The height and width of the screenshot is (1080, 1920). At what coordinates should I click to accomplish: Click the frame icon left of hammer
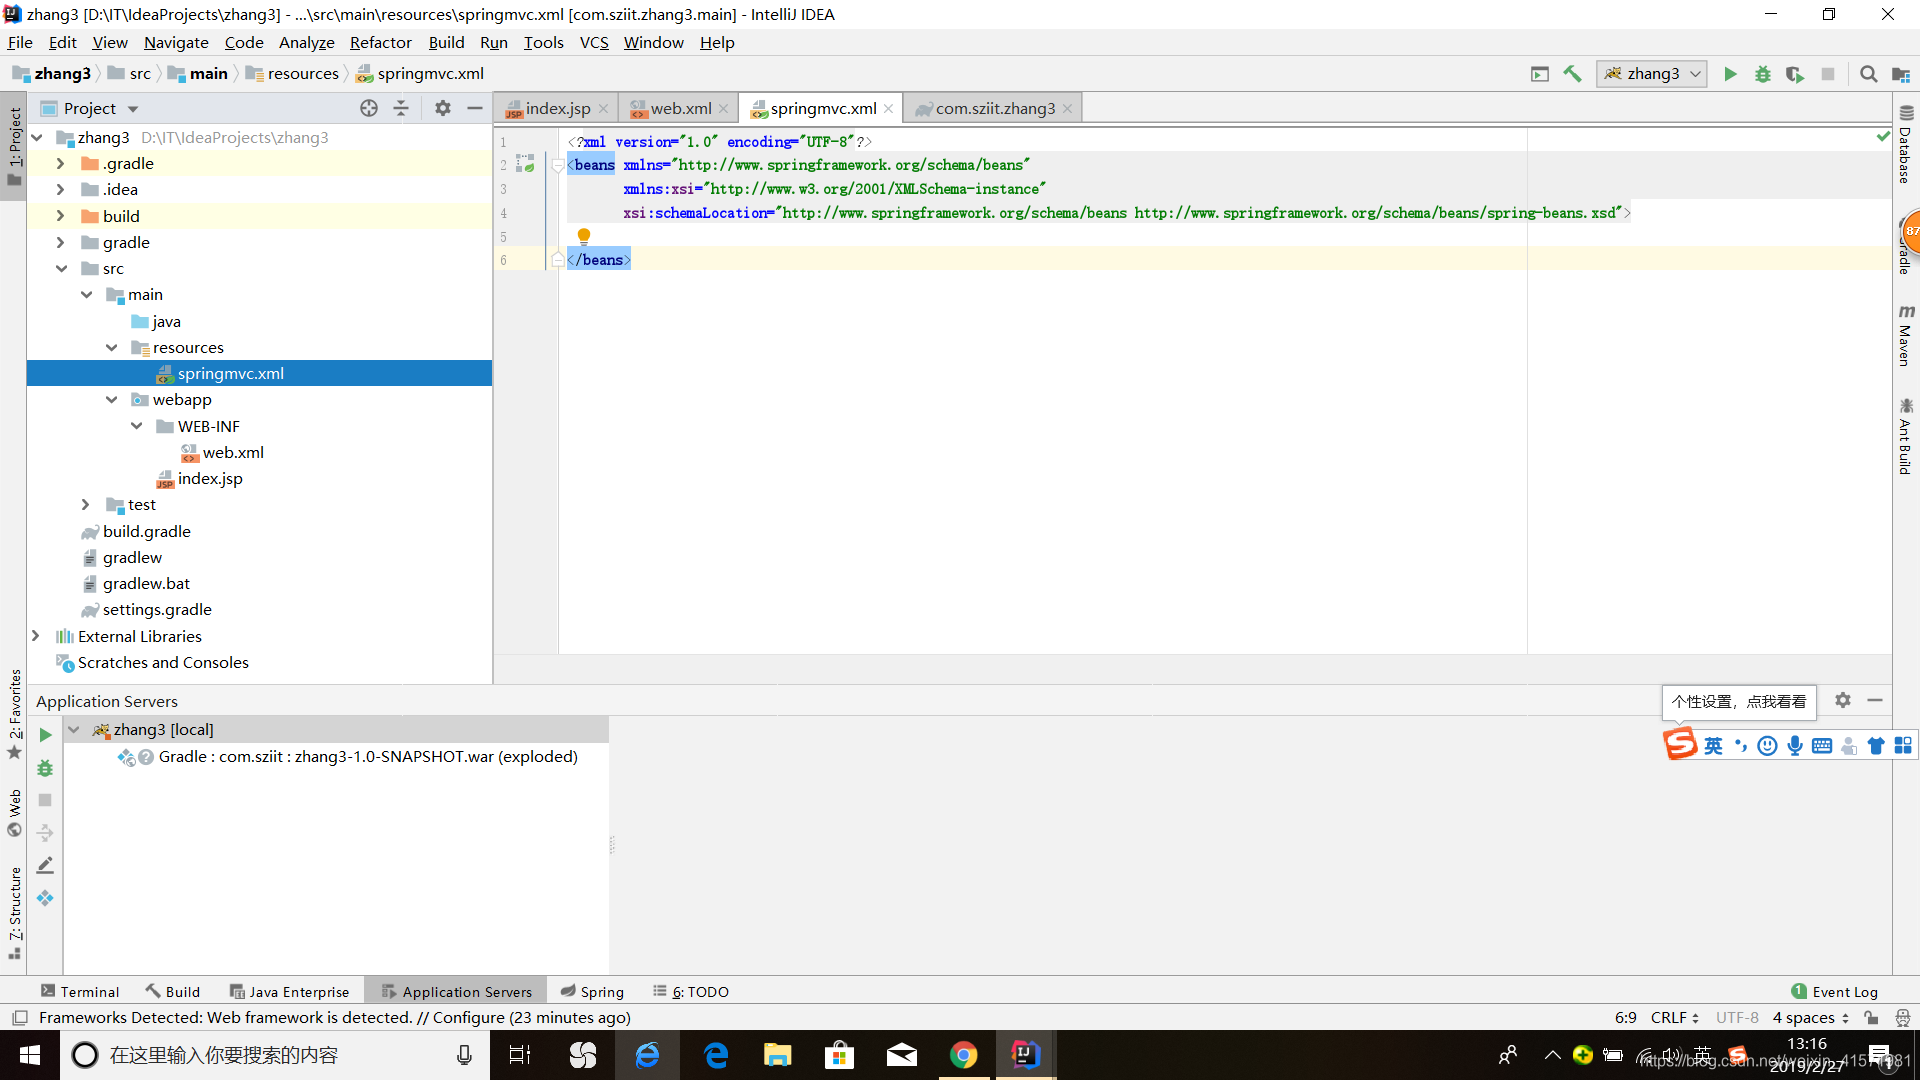click(x=1540, y=74)
